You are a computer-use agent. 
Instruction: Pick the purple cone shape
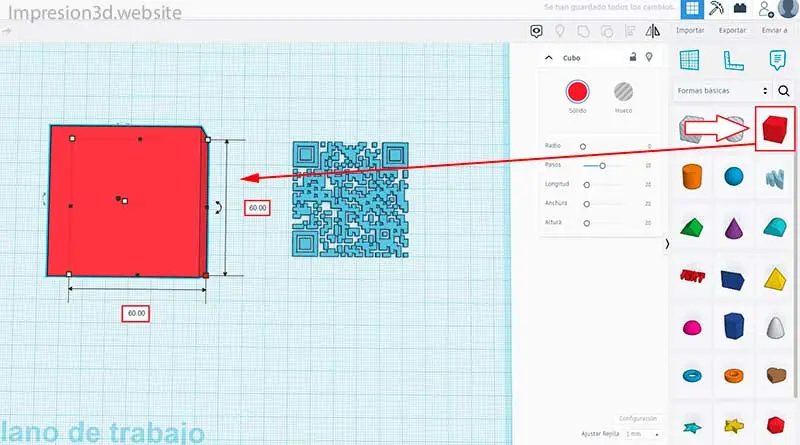[x=734, y=227]
